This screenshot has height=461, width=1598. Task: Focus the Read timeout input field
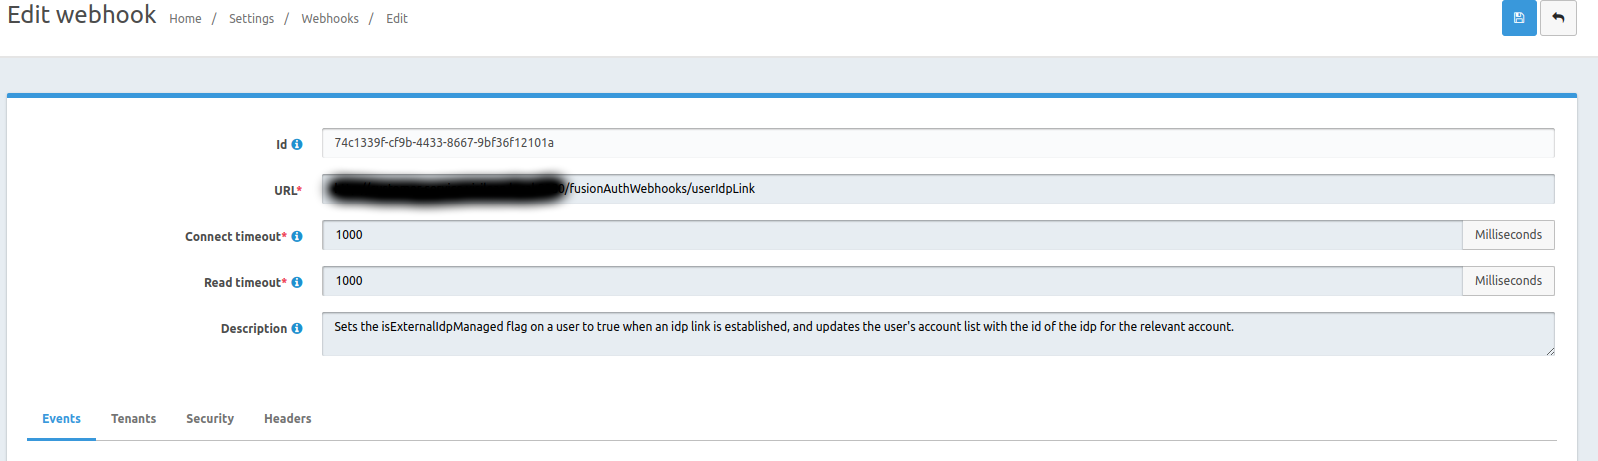coord(892,281)
